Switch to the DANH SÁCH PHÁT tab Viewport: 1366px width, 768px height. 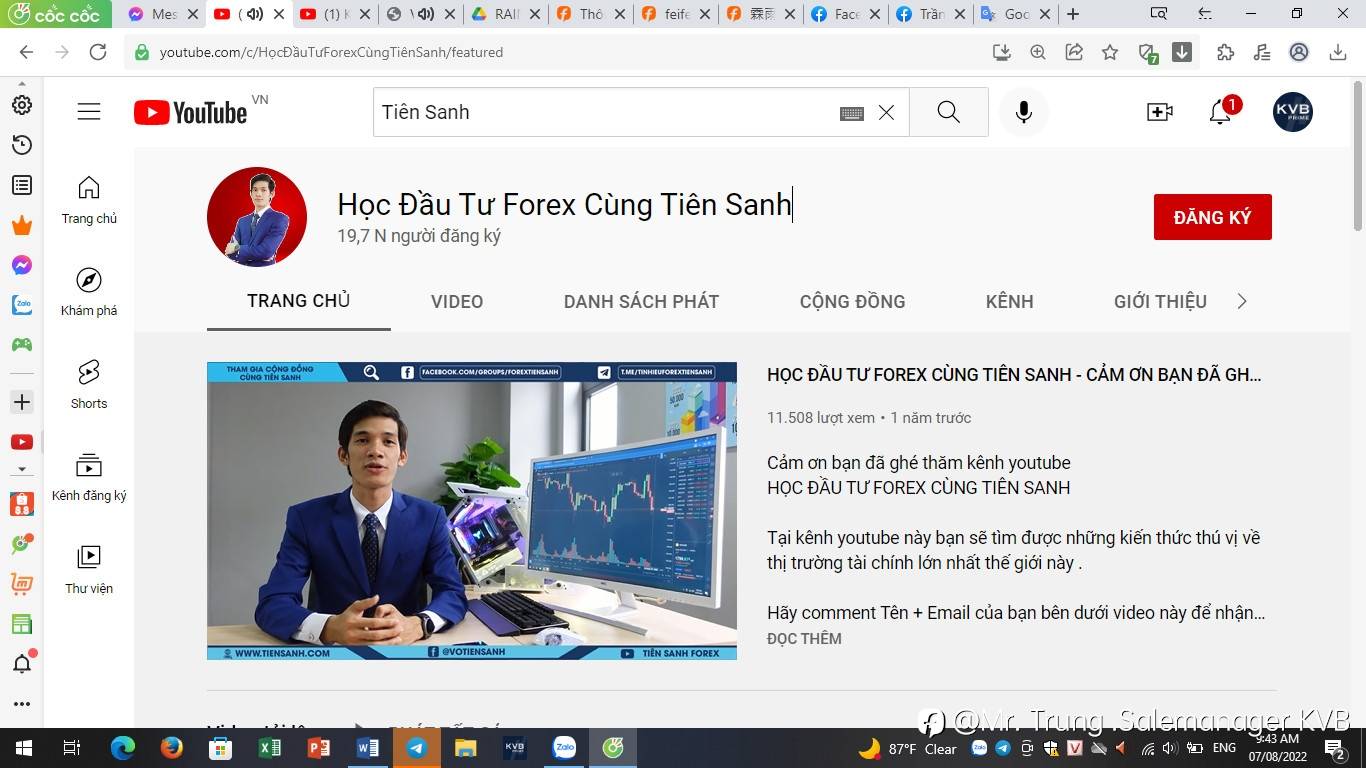click(x=641, y=302)
